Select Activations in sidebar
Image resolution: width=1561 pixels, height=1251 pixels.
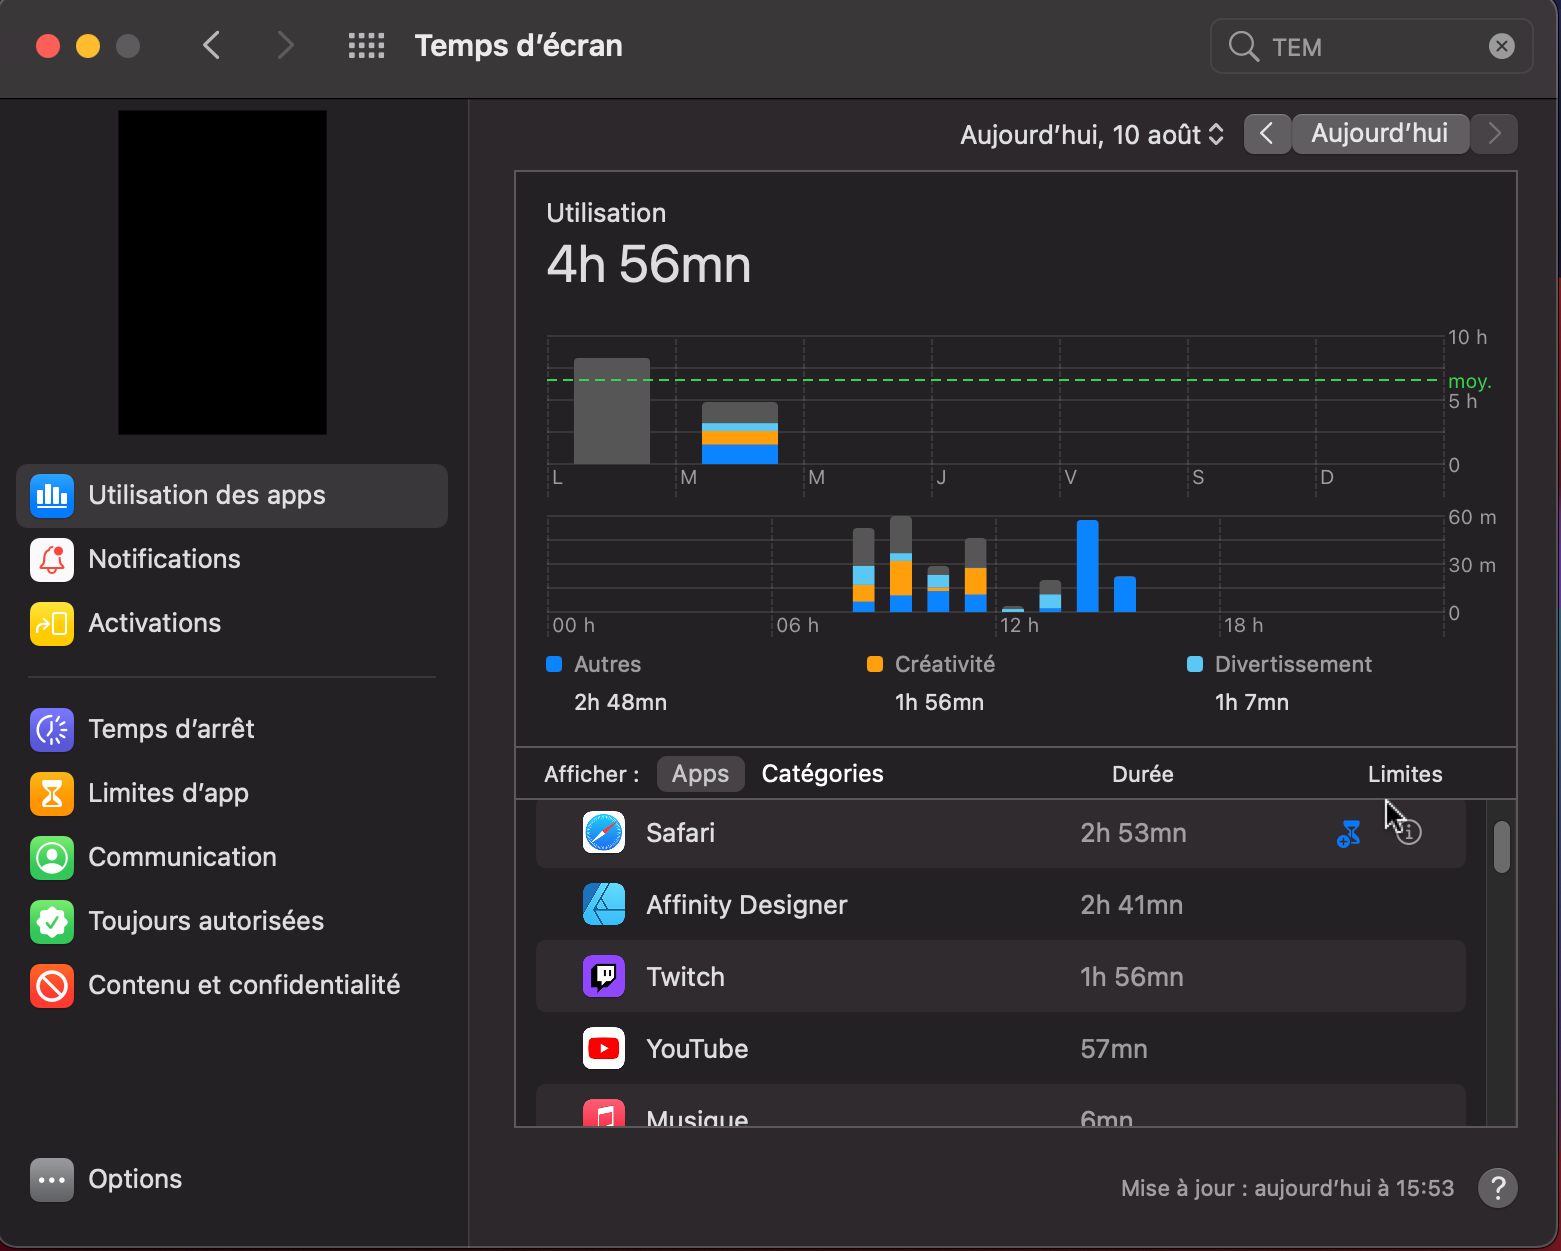tap(232, 624)
